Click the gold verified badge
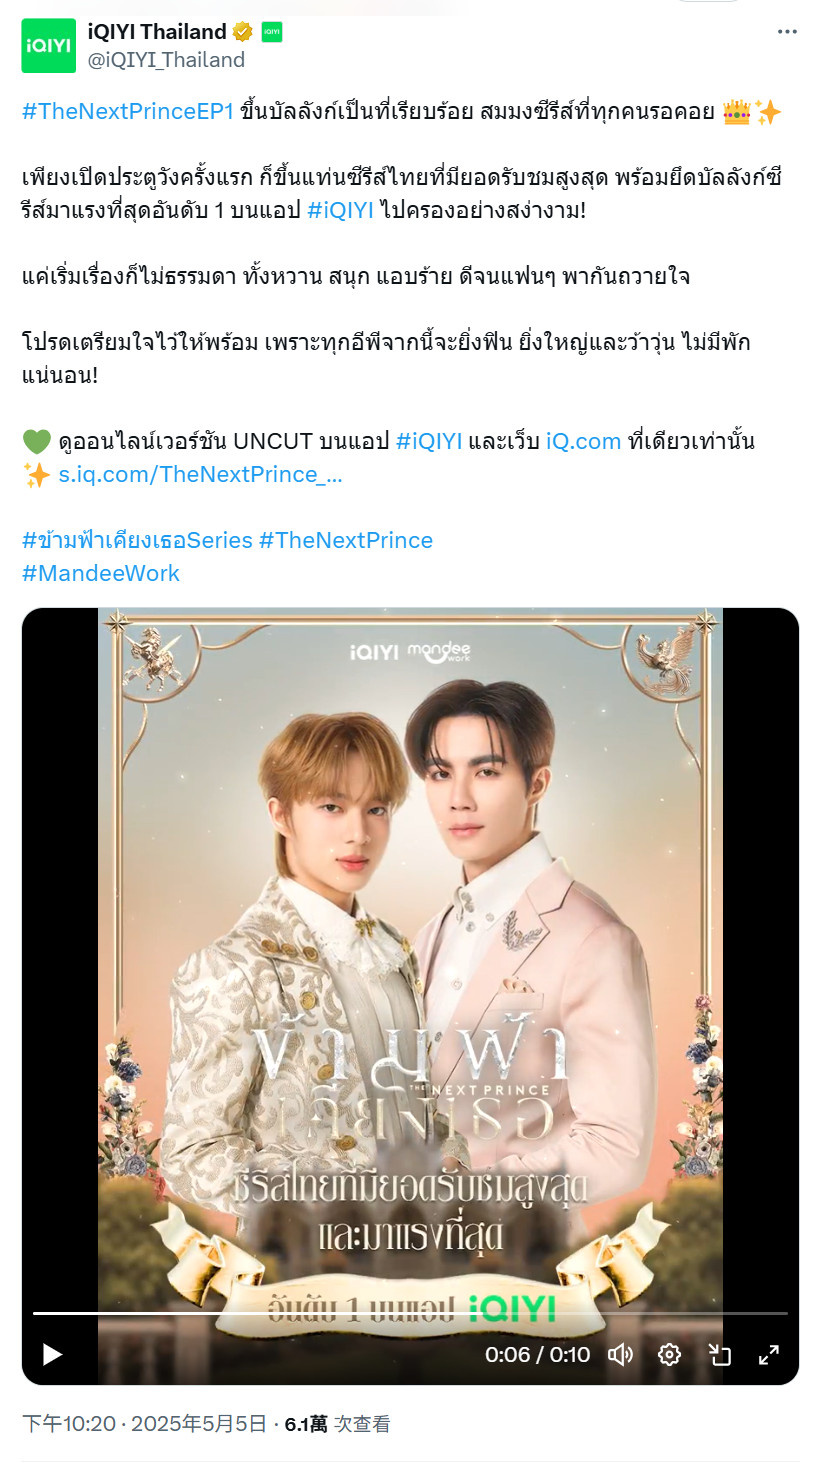The image size is (821, 1463). point(243,32)
